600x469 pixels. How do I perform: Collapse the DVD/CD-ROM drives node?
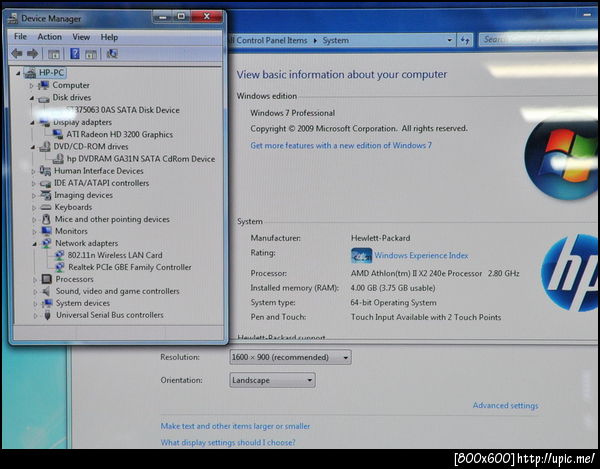[33, 147]
